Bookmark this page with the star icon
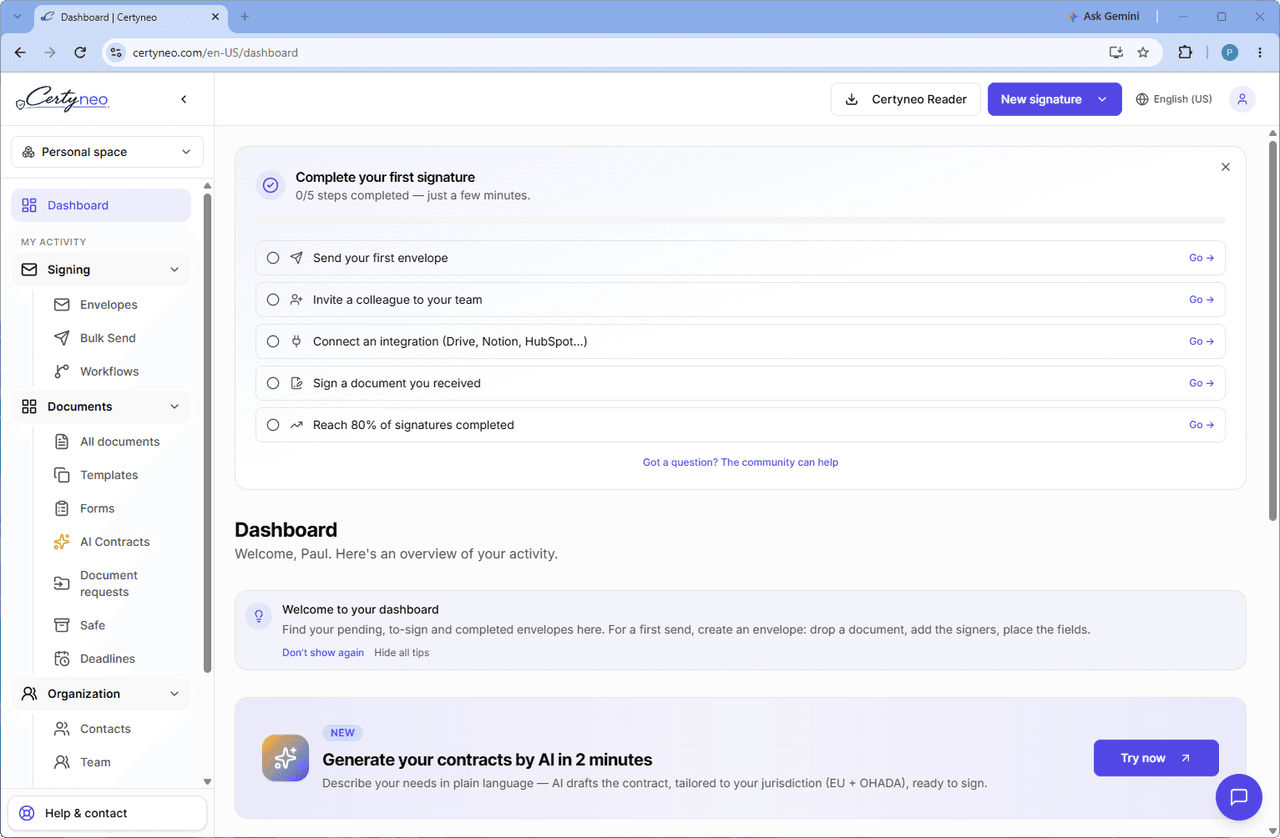The image size is (1280, 838). 1143,52
